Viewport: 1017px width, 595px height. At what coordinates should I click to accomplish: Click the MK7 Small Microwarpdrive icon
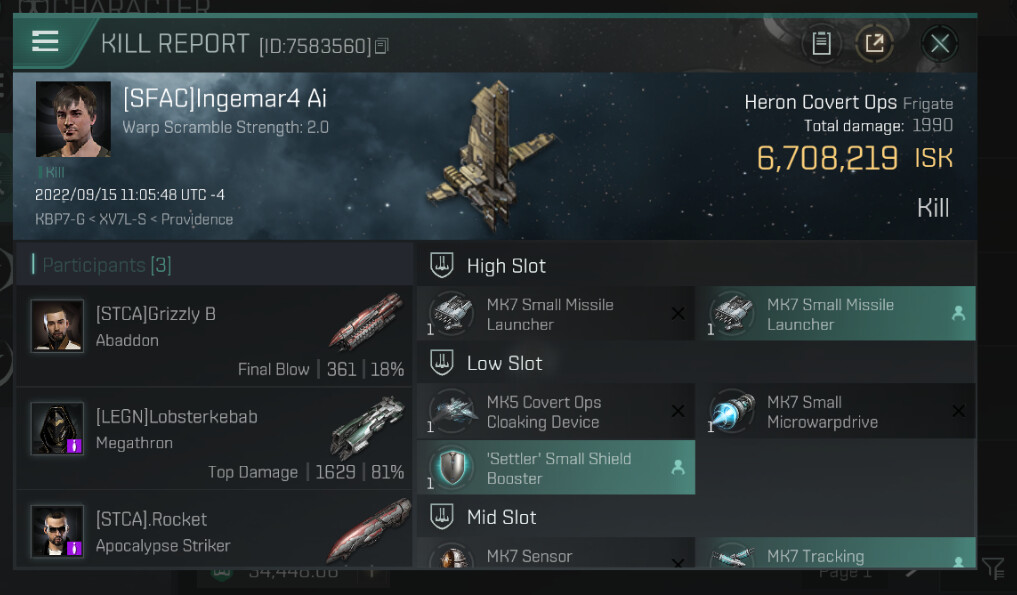click(732, 412)
